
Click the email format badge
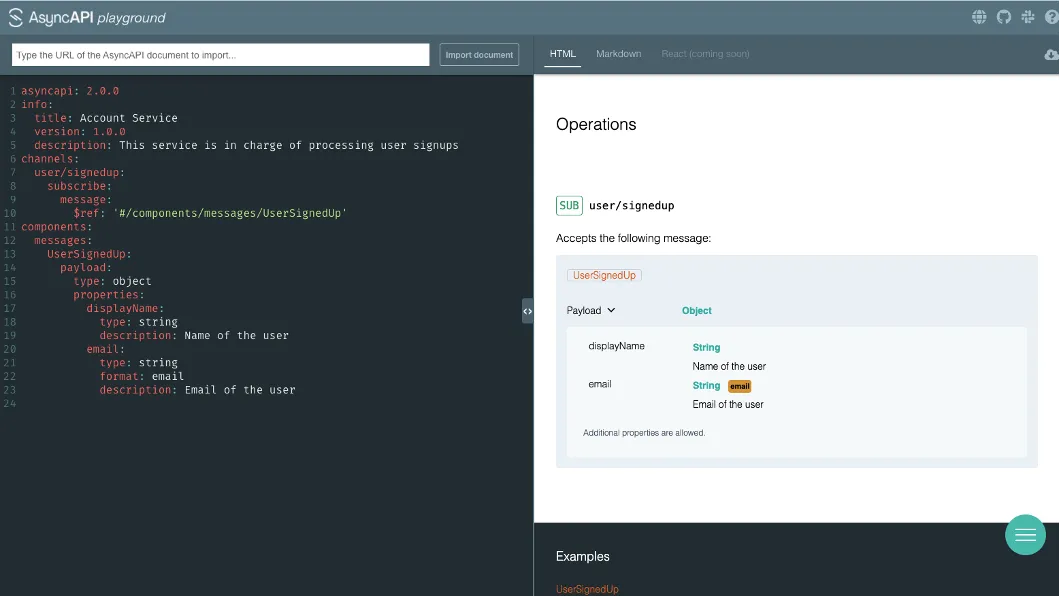739,386
